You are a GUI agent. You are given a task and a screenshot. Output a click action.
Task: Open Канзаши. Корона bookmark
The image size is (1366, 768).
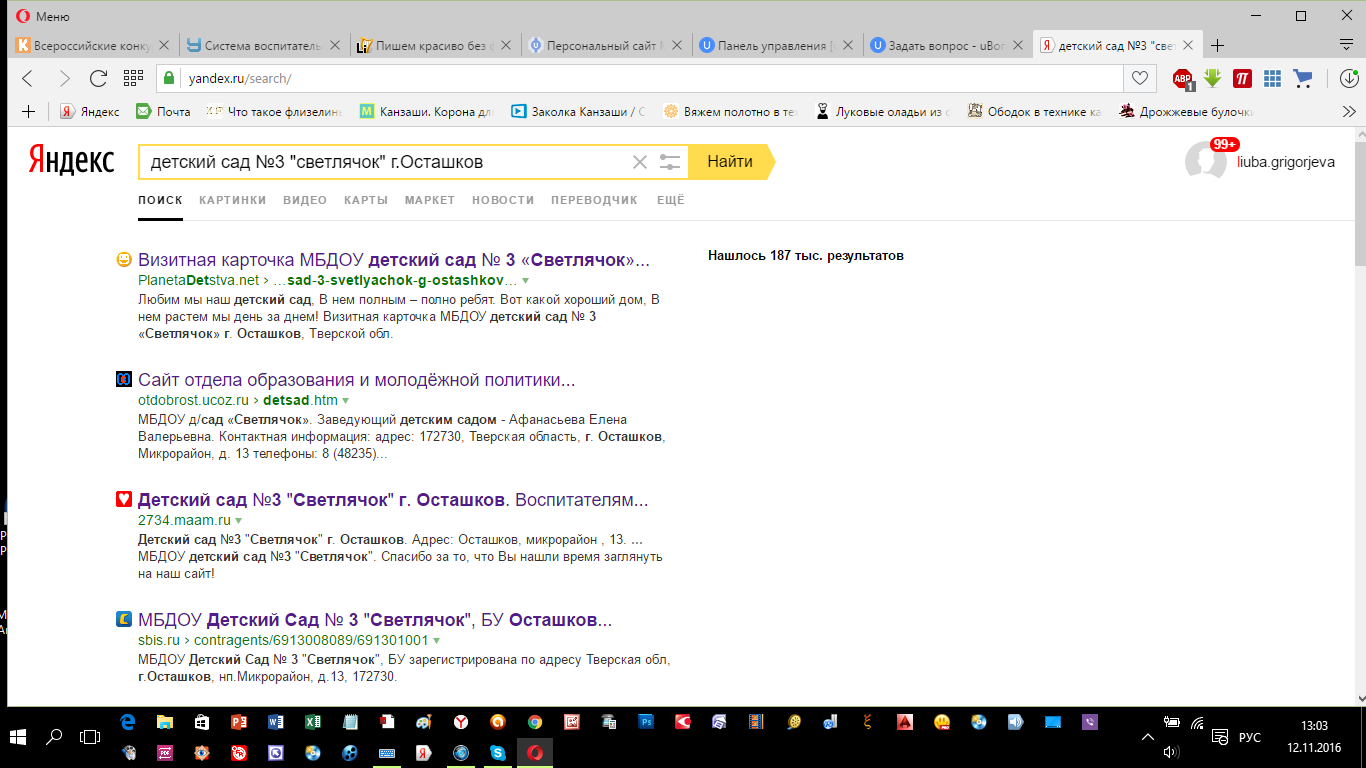point(427,112)
